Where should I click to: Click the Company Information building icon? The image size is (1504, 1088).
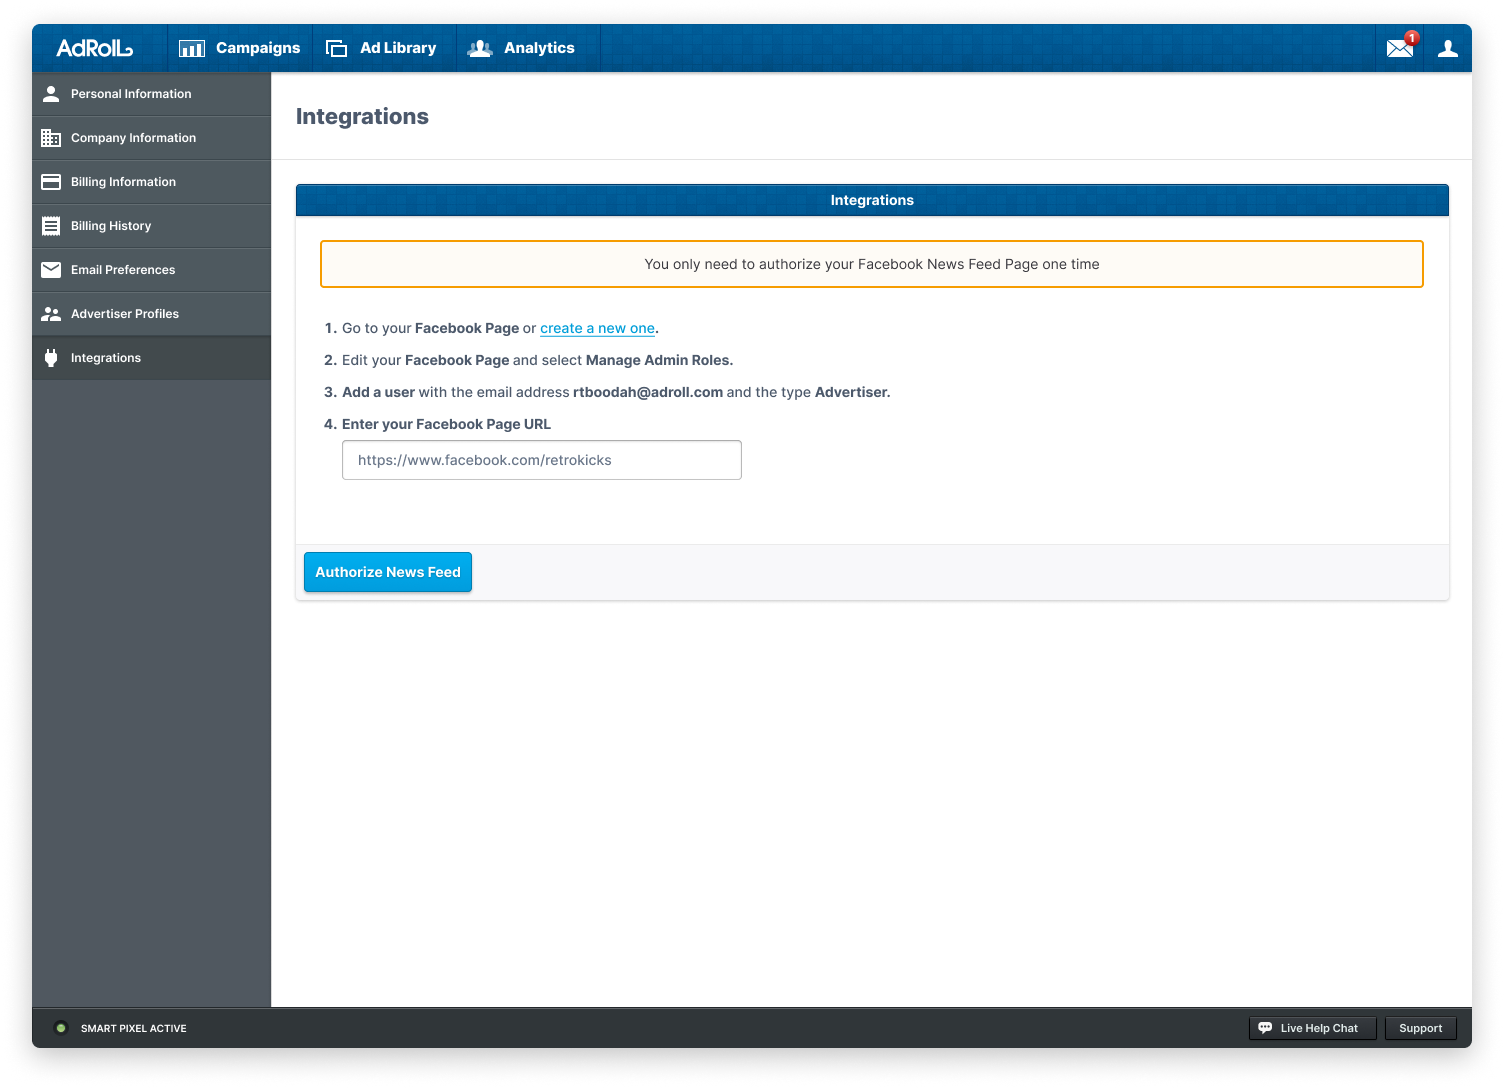point(51,138)
